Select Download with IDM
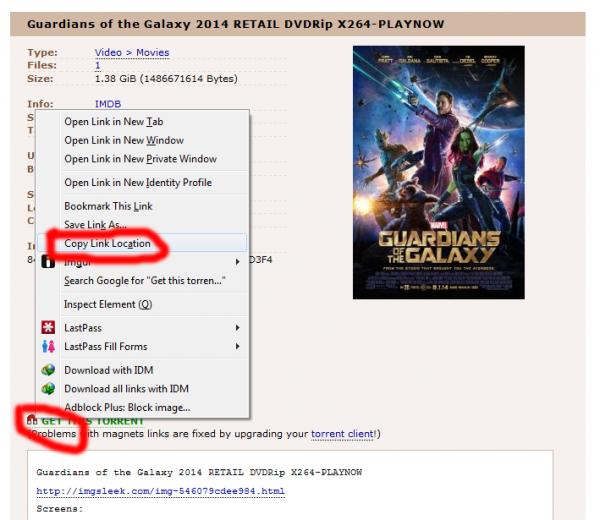This screenshot has width=600, height=520. point(142,370)
